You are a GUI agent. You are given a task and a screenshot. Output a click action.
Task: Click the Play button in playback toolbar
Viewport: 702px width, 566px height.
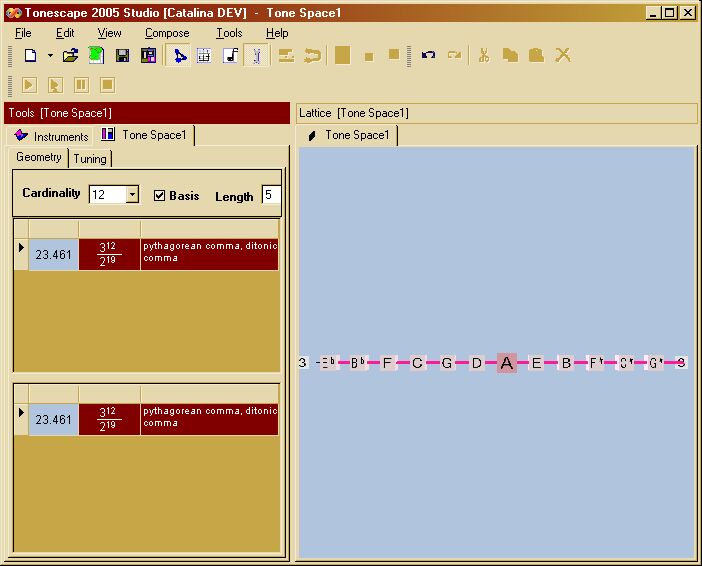[x=29, y=85]
